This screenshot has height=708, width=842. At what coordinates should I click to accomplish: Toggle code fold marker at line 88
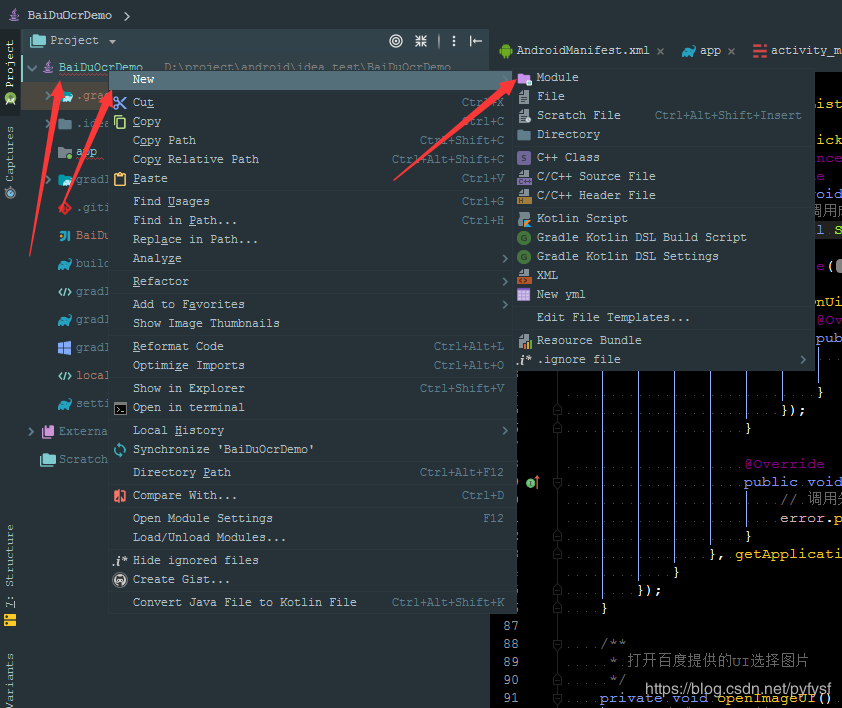pos(557,645)
